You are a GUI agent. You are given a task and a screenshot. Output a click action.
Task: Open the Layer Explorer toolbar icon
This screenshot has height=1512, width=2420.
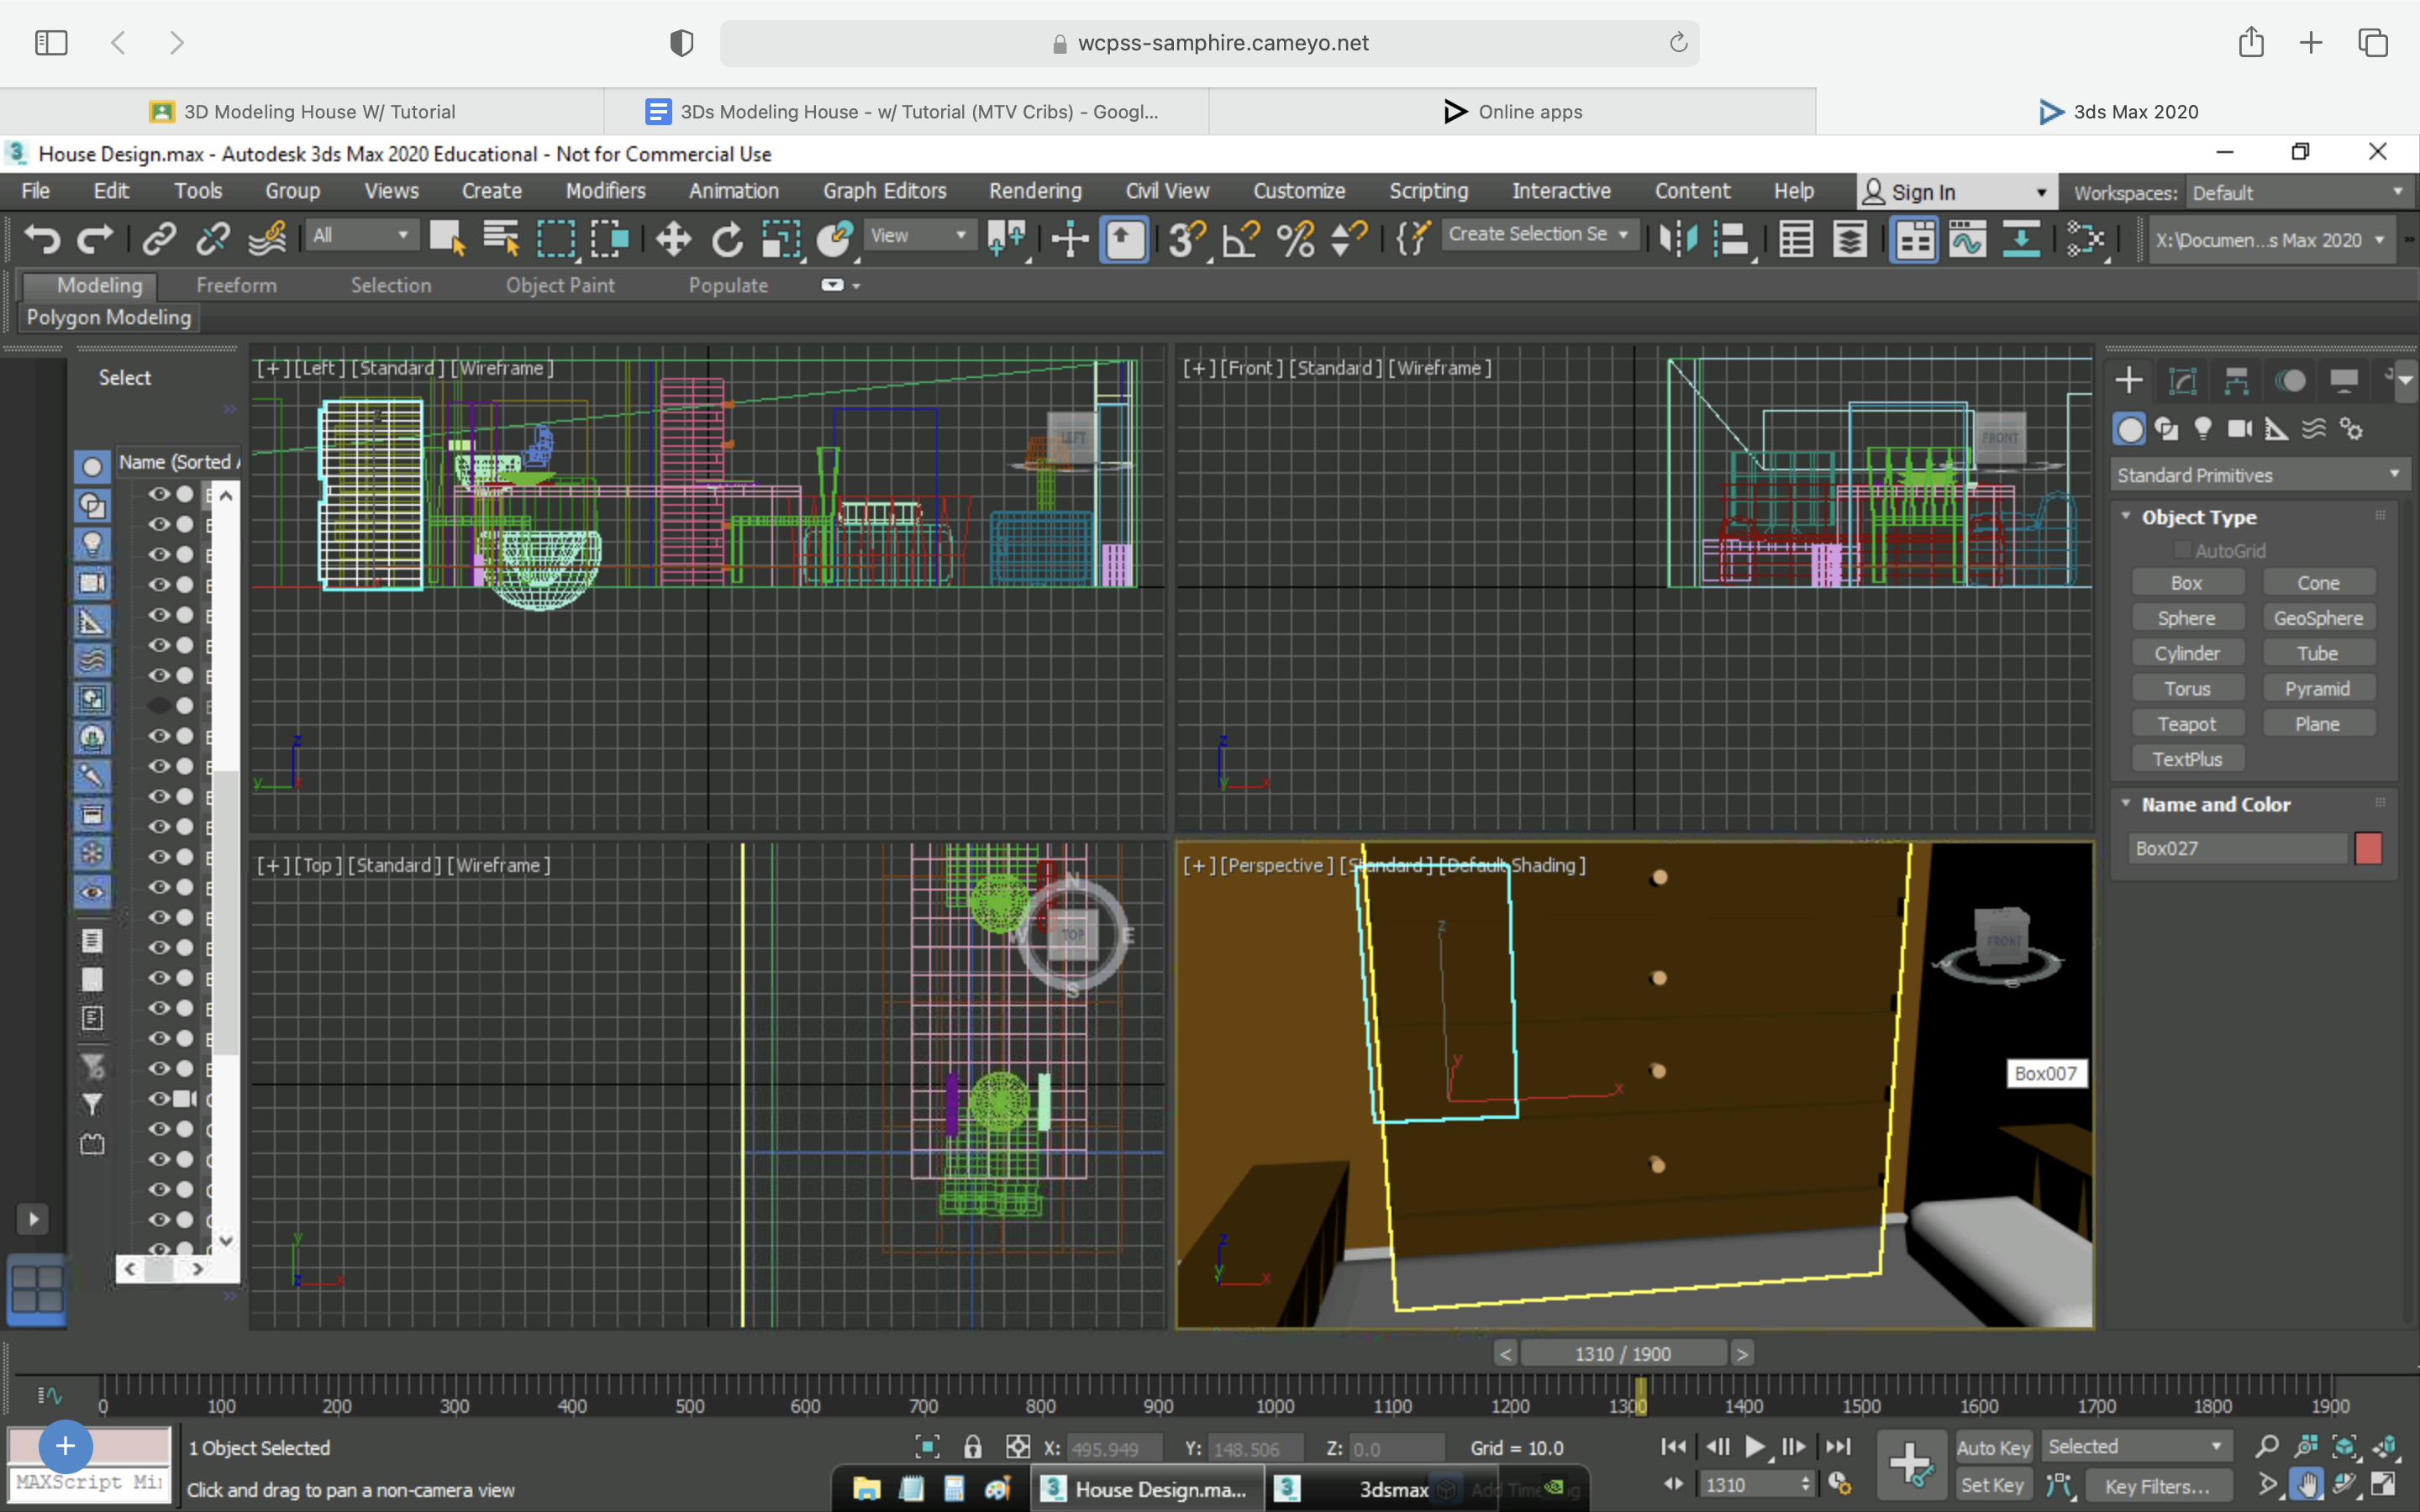[x=1851, y=239]
